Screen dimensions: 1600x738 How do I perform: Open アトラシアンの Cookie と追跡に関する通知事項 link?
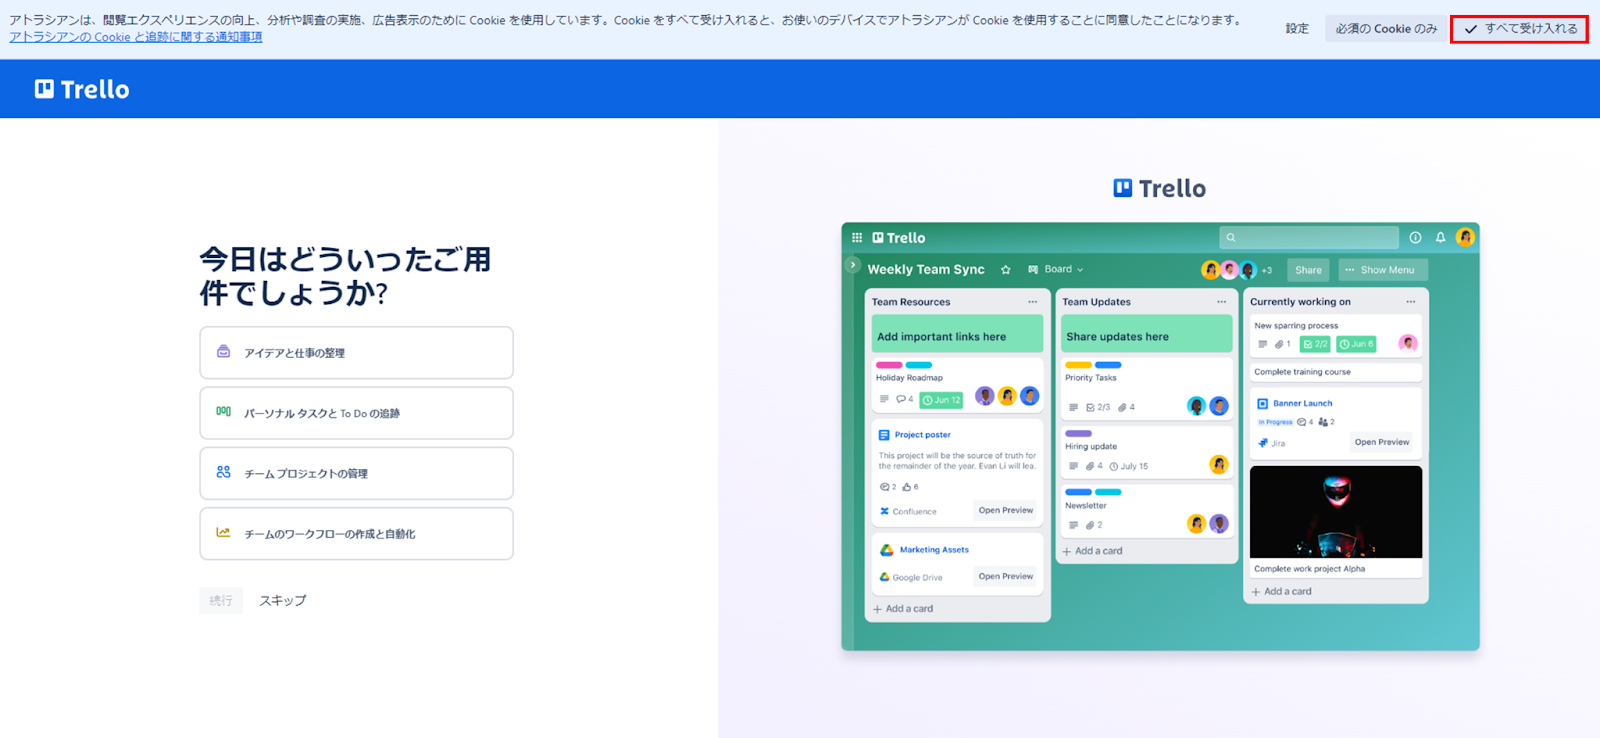[136, 37]
